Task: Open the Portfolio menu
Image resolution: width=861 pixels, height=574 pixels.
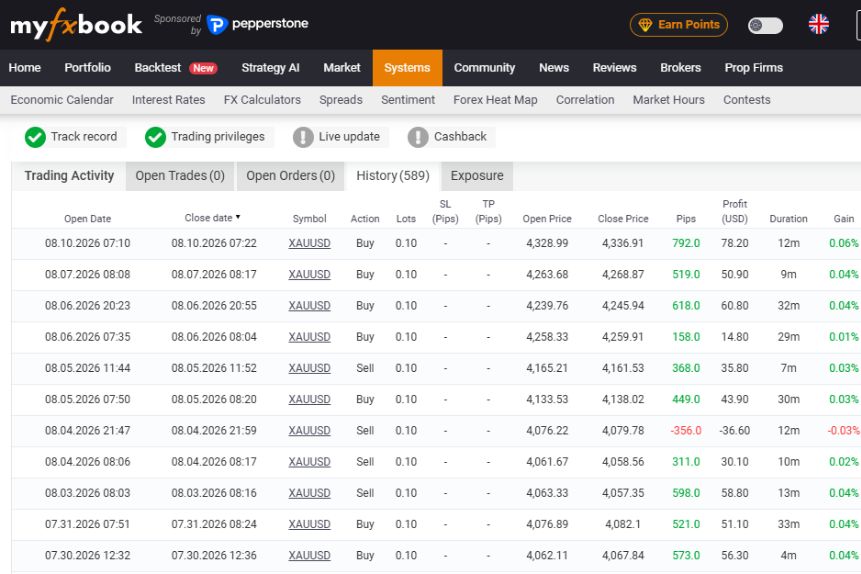Action: coord(87,68)
